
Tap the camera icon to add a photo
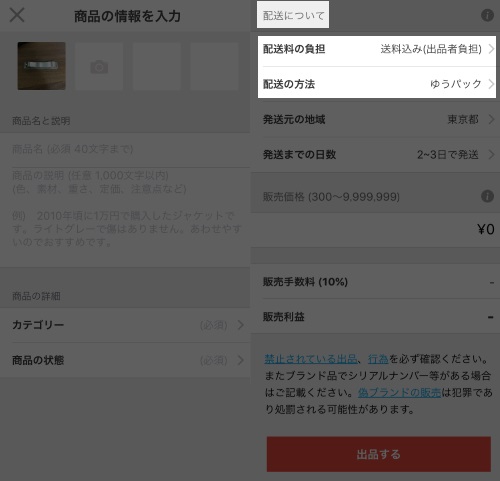(99, 66)
